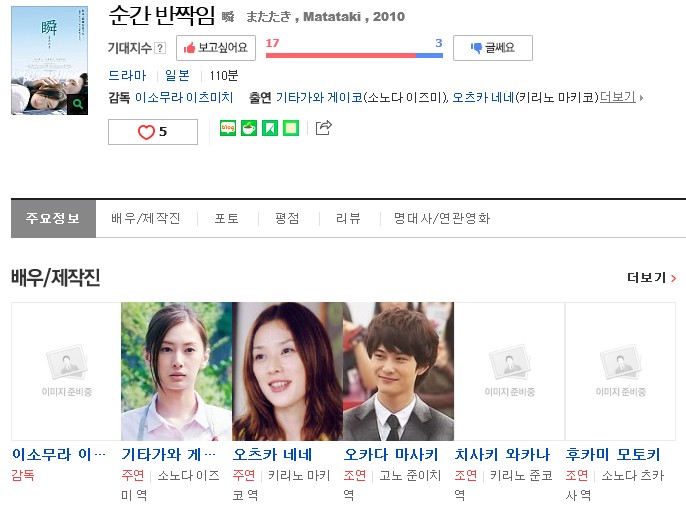Share to Naver cafe cup icon

248,128
